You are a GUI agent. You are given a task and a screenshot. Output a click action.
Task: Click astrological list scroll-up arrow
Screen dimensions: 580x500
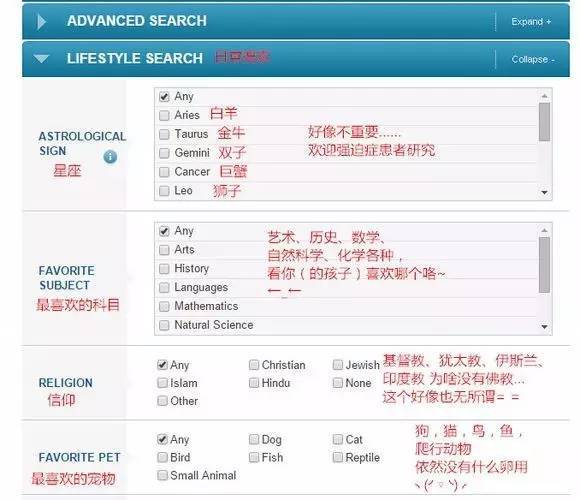tap(544, 96)
